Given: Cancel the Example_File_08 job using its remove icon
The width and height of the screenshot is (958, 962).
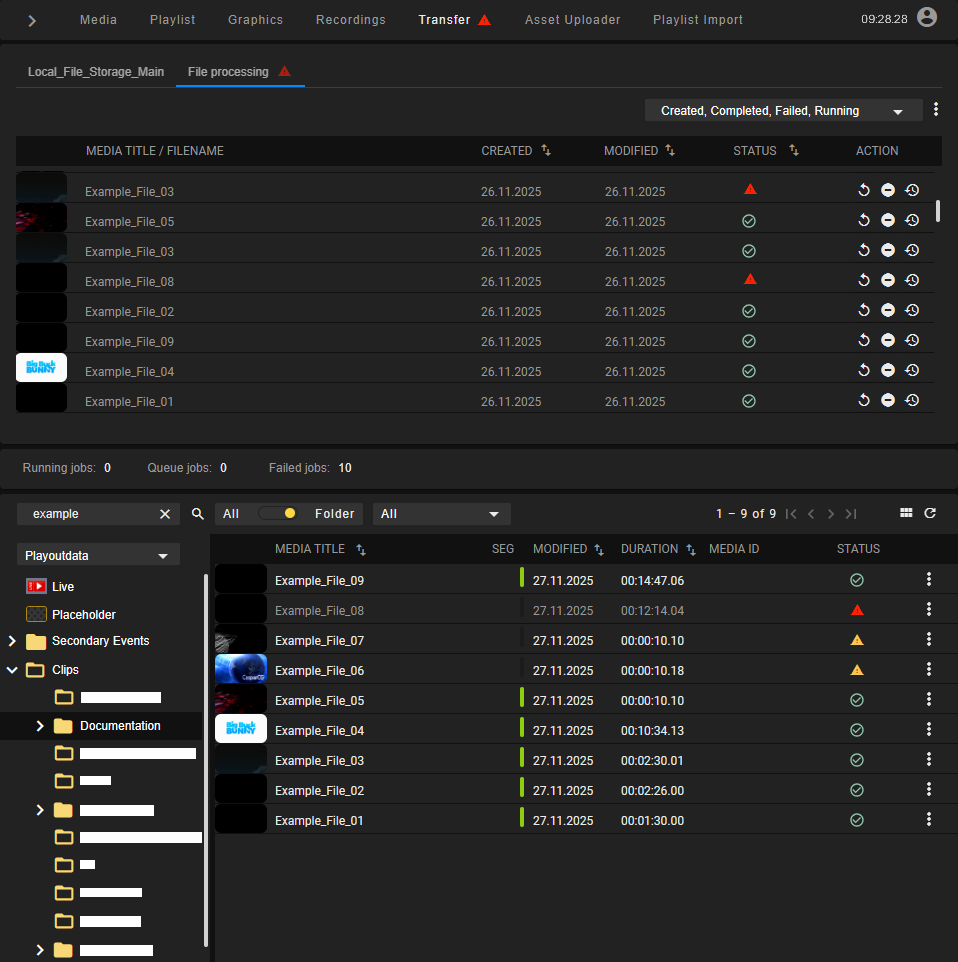Looking at the screenshot, I should (x=888, y=280).
